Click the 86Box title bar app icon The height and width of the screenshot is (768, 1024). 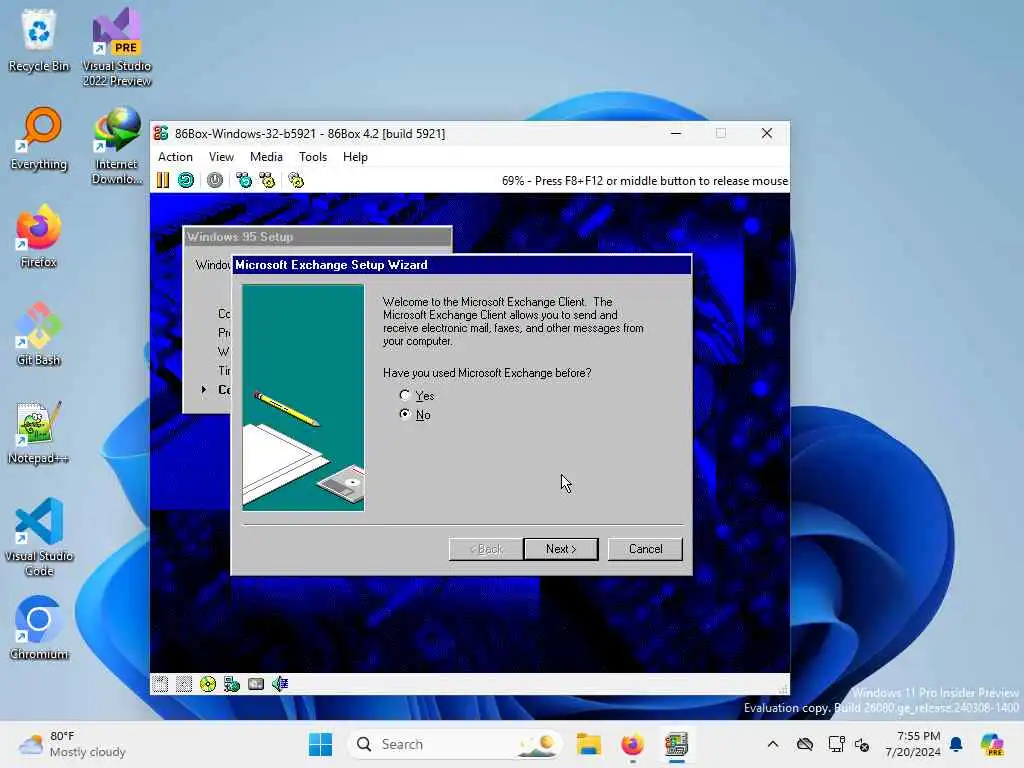tap(161, 133)
